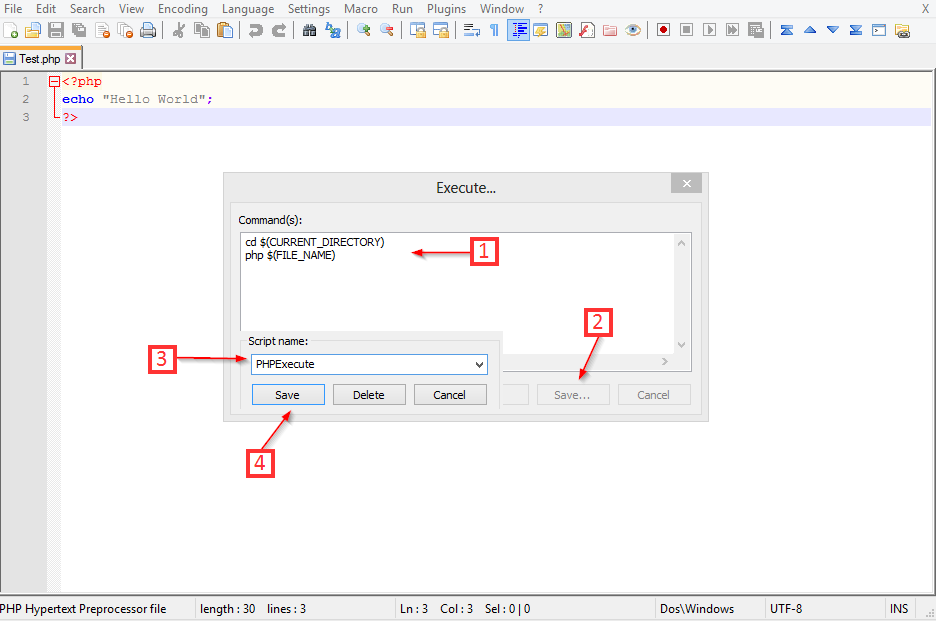This screenshot has height=621, width=936.
Task: Open the Run menu
Action: pos(402,9)
